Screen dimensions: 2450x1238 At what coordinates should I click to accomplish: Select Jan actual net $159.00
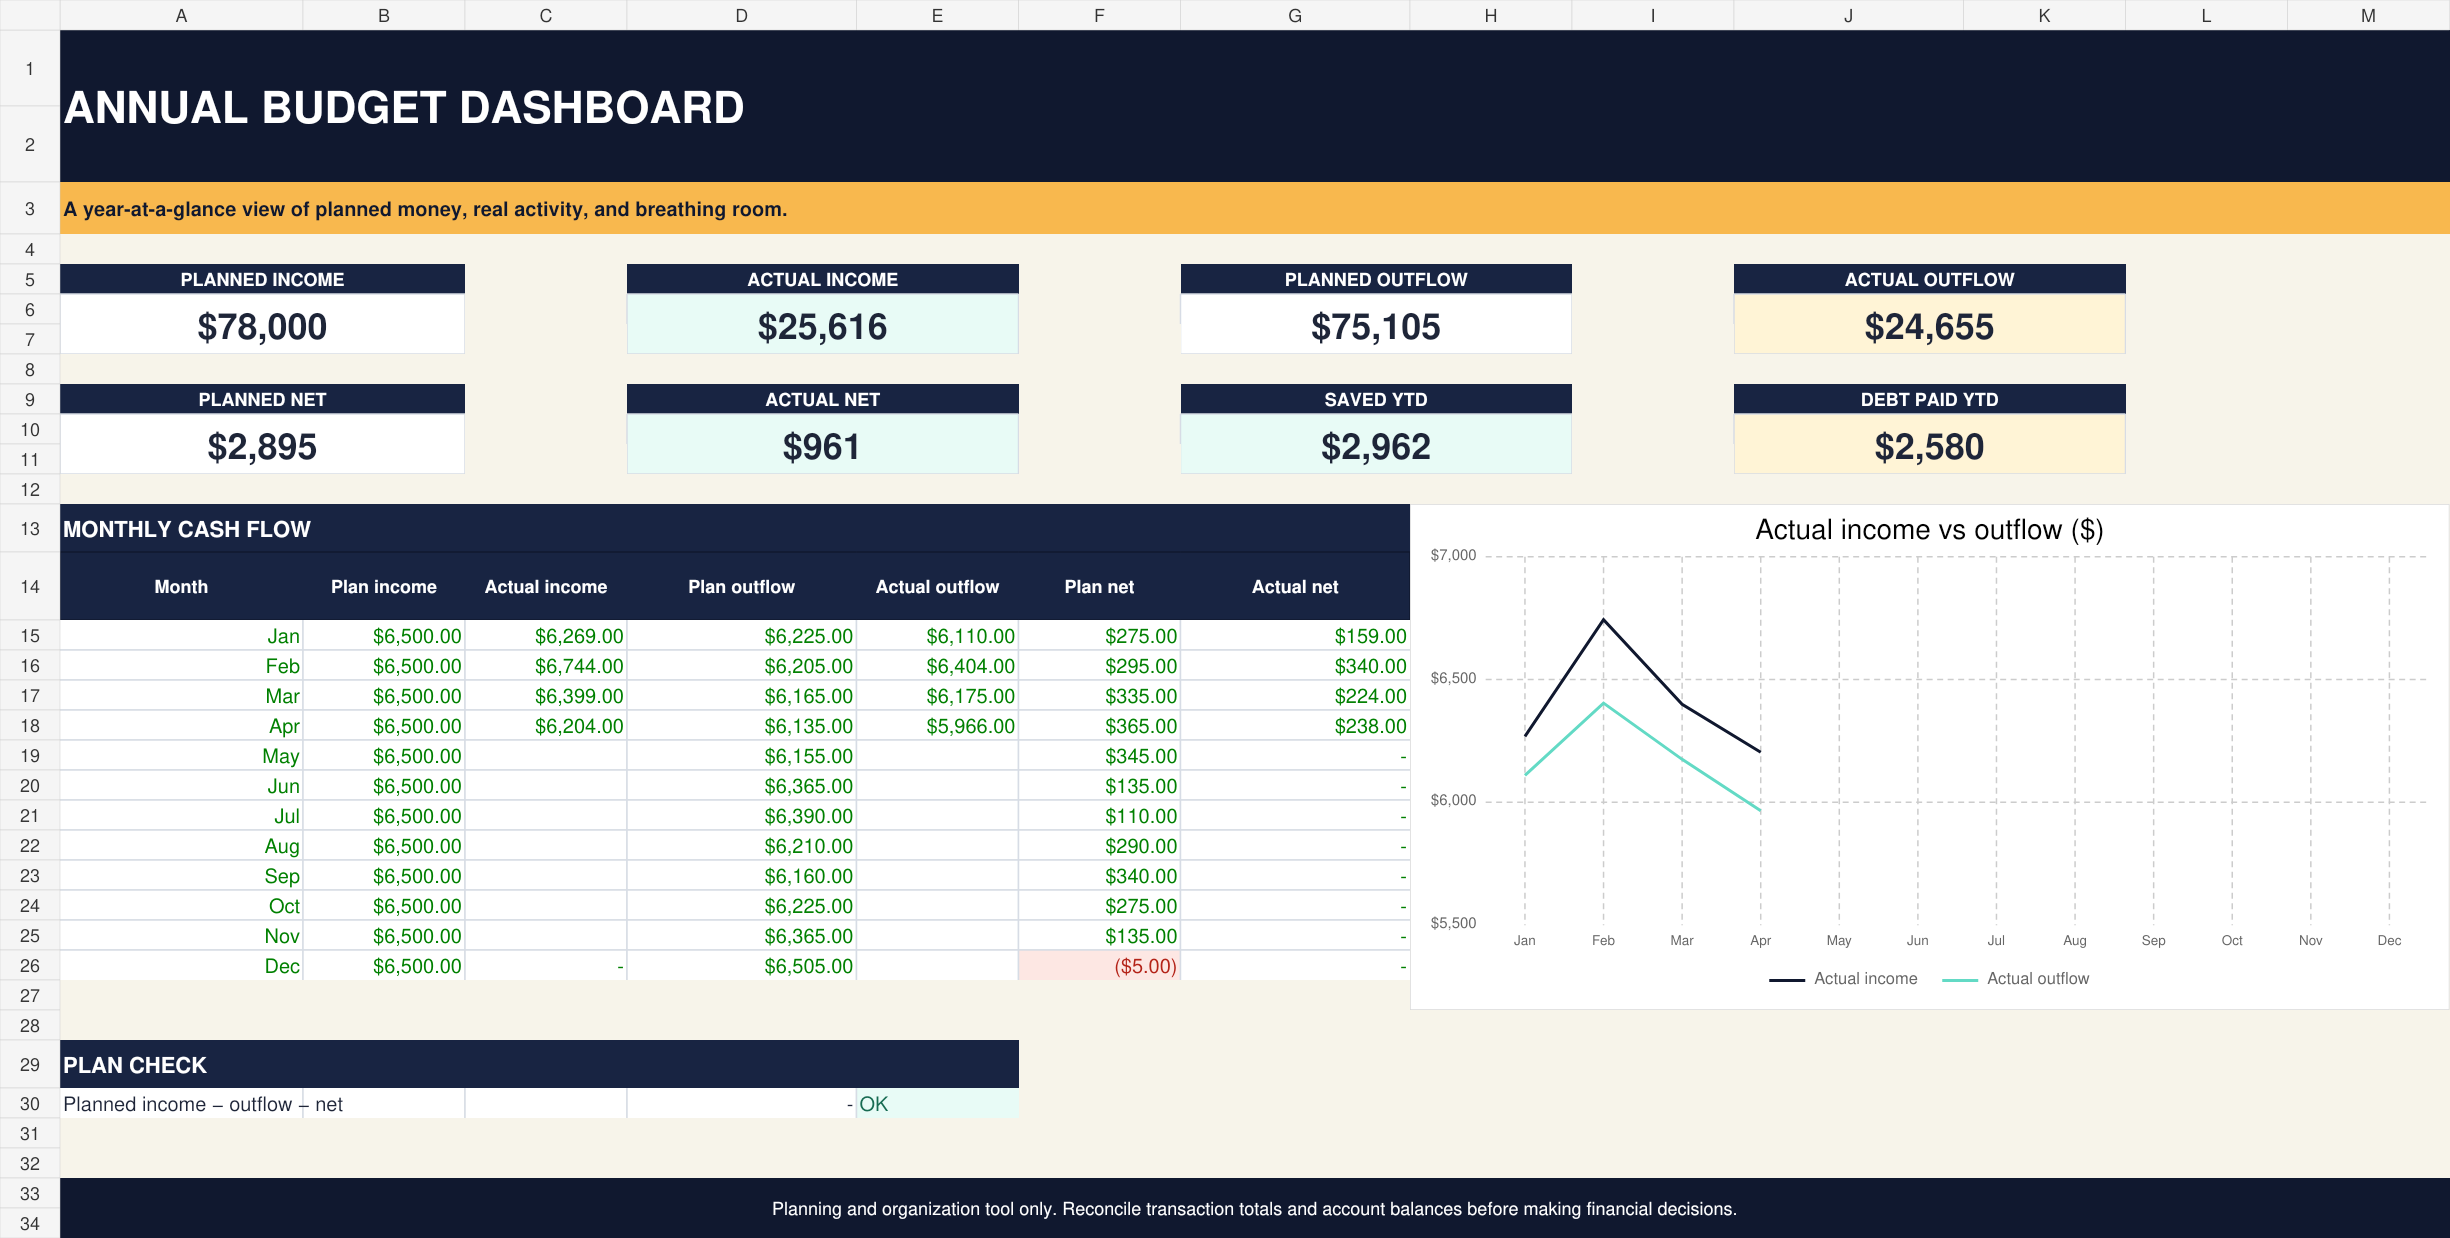coord(1295,635)
